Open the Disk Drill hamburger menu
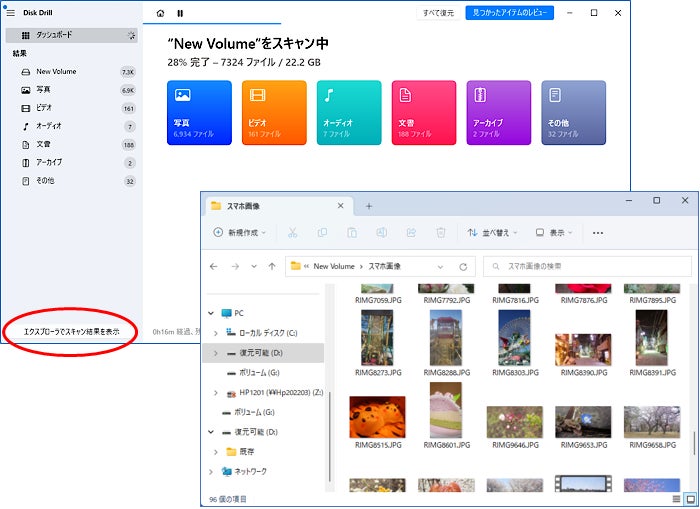Viewport: 700px width, 509px height. [x=11, y=13]
